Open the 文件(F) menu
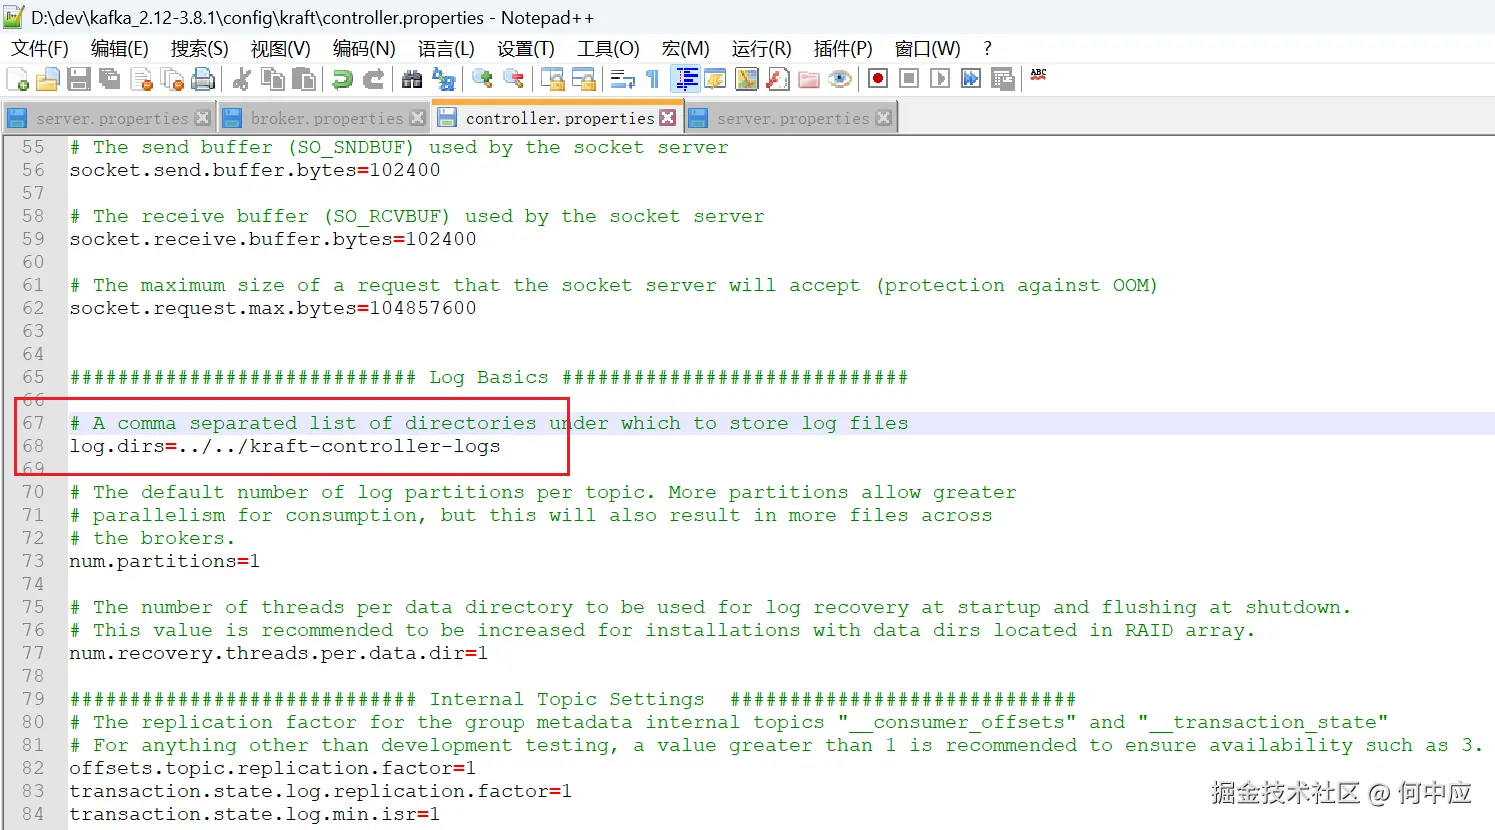Image resolution: width=1495 pixels, height=830 pixels. tap(40, 48)
